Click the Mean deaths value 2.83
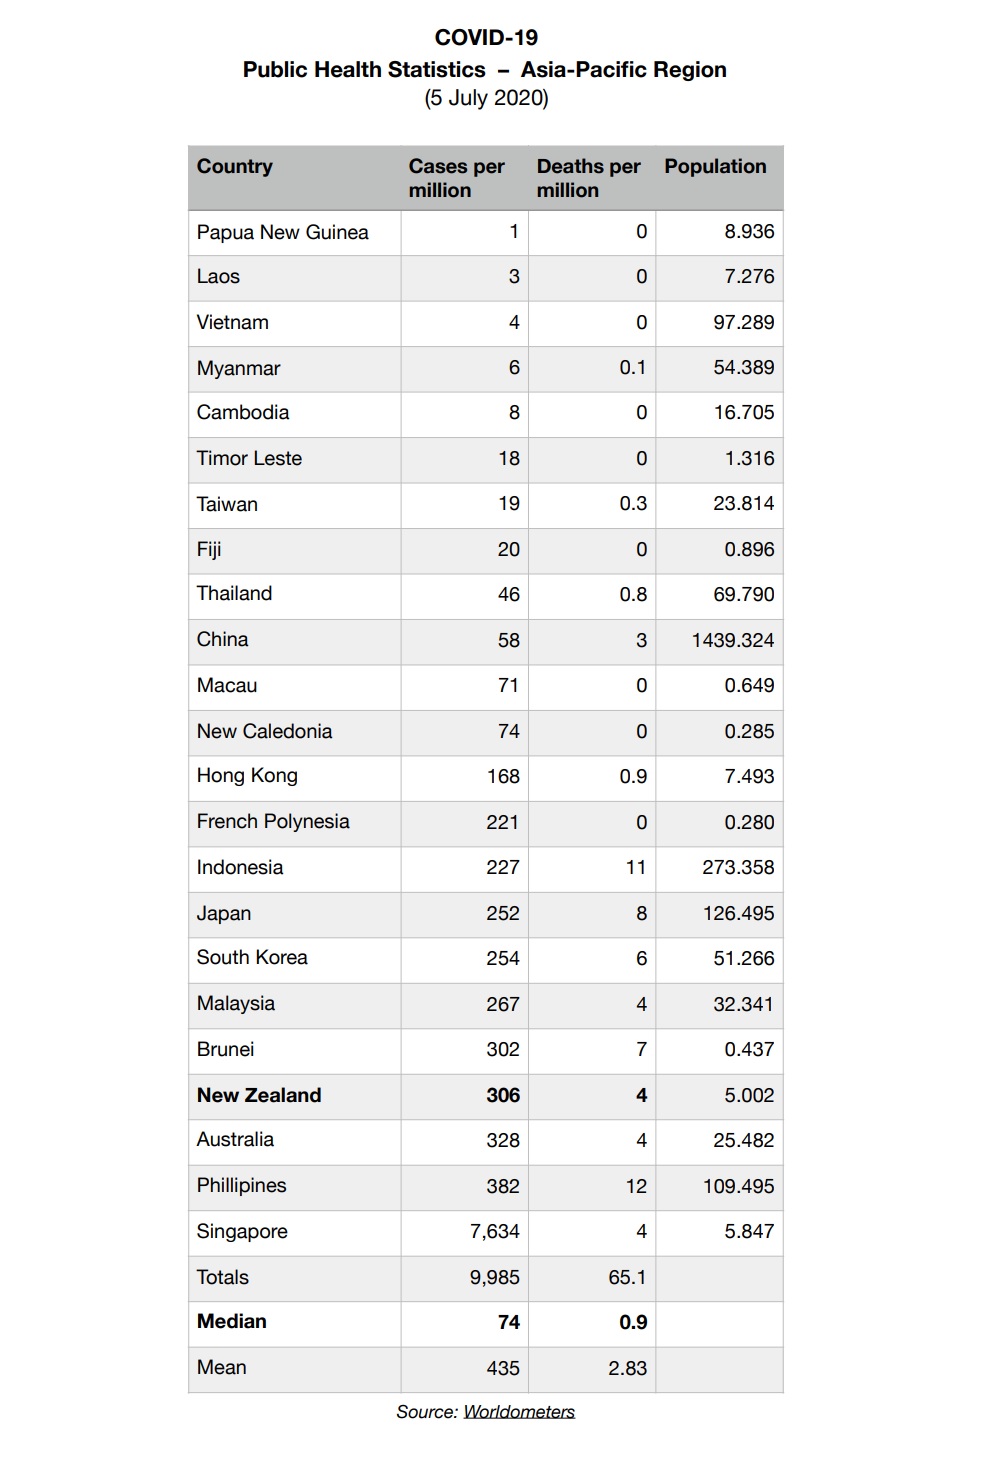 pos(627,1368)
